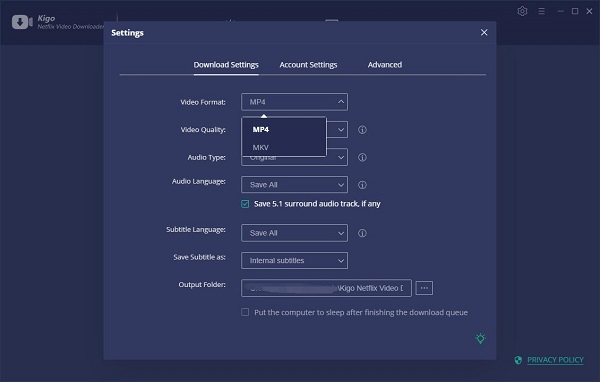600x382 pixels.
Task: Toggle Save 5.1 surround audio track checkbox
Action: pyautogui.click(x=245, y=204)
